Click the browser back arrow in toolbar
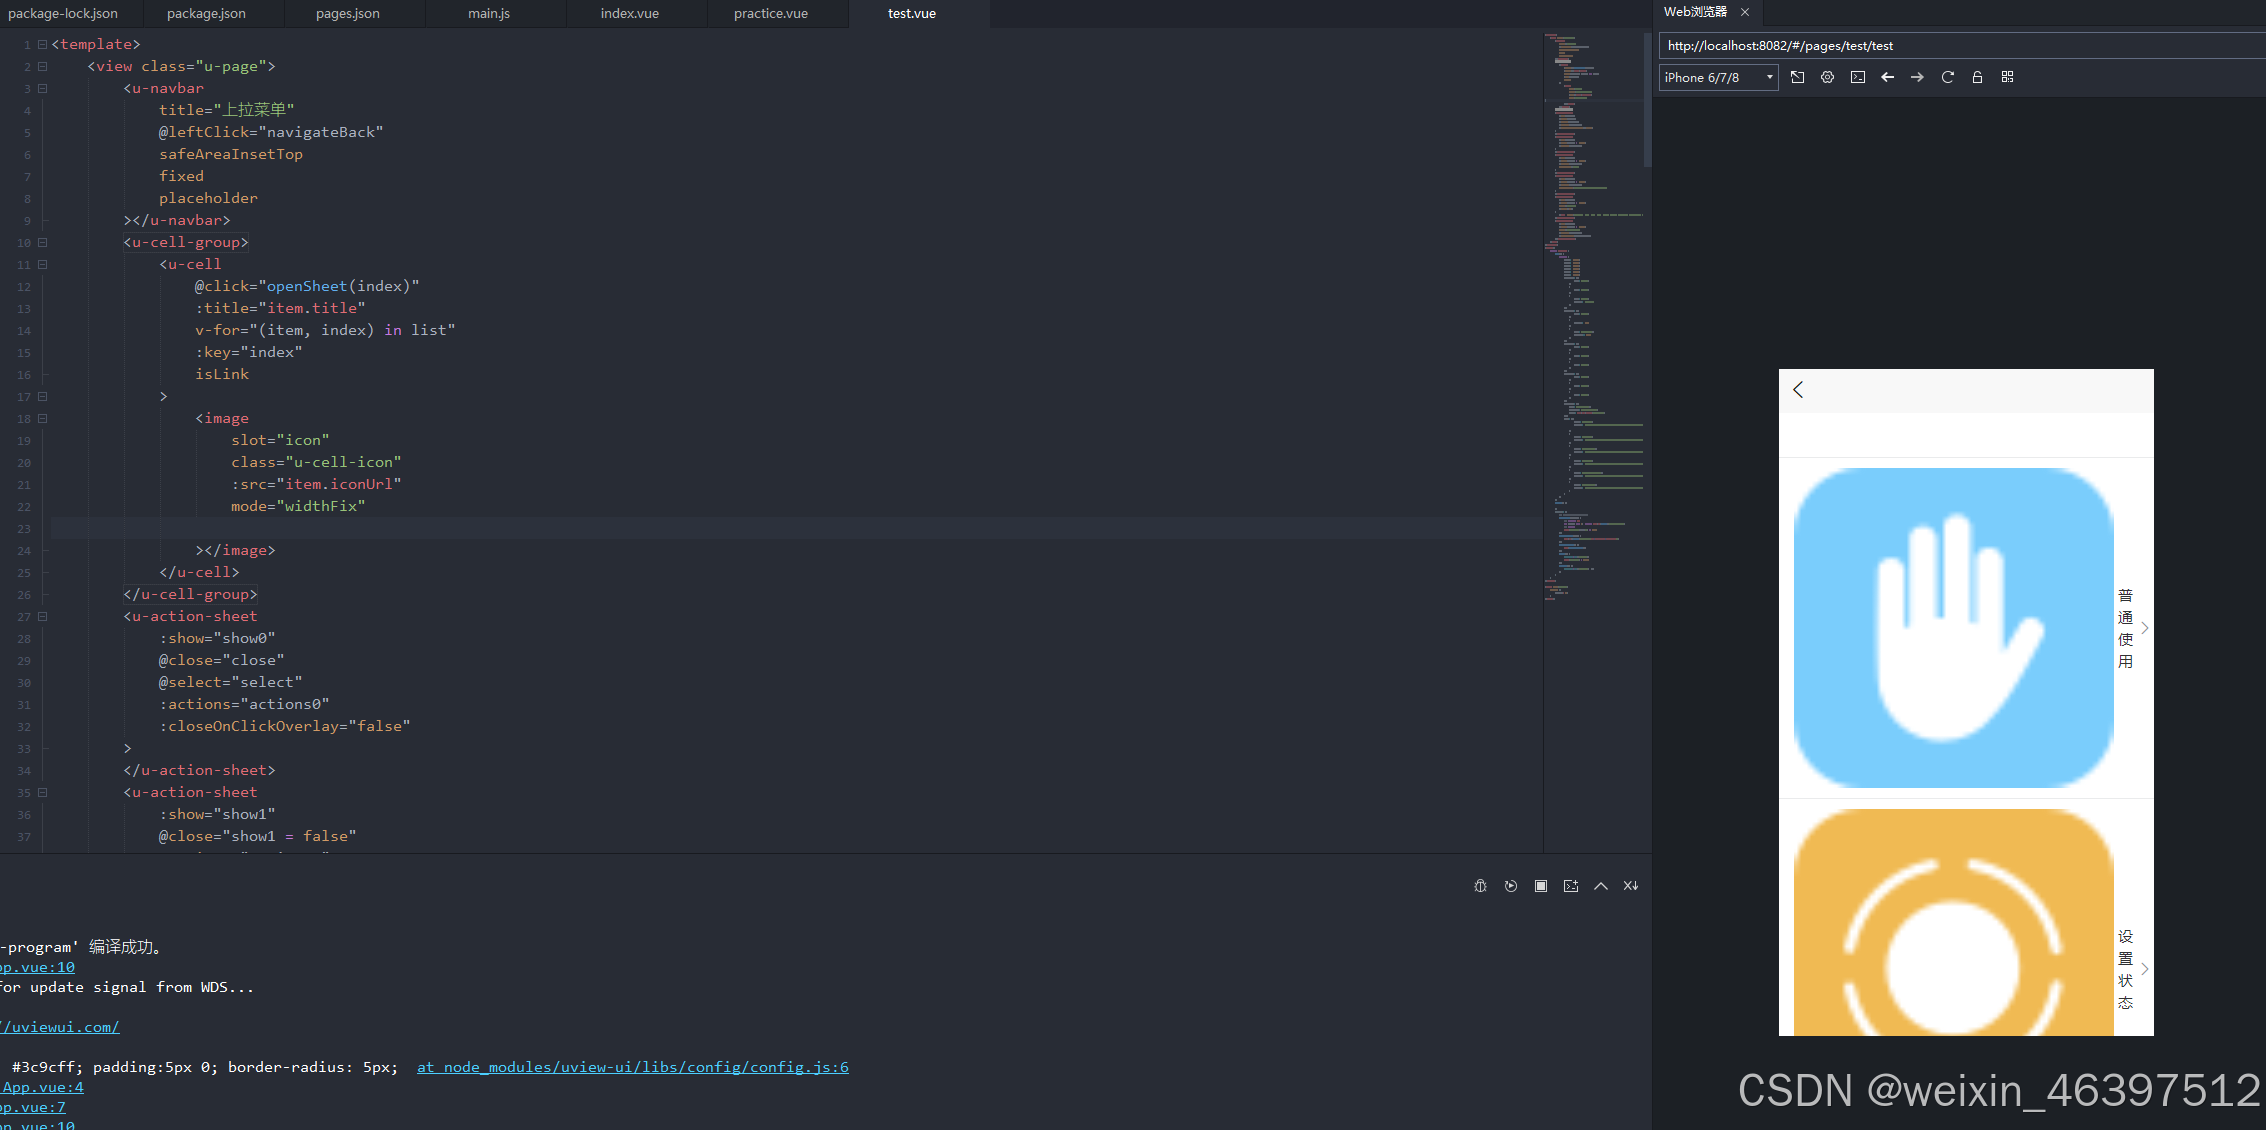The height and width of the screenshot is (1130, 2266). click(x=1887, y=77)
